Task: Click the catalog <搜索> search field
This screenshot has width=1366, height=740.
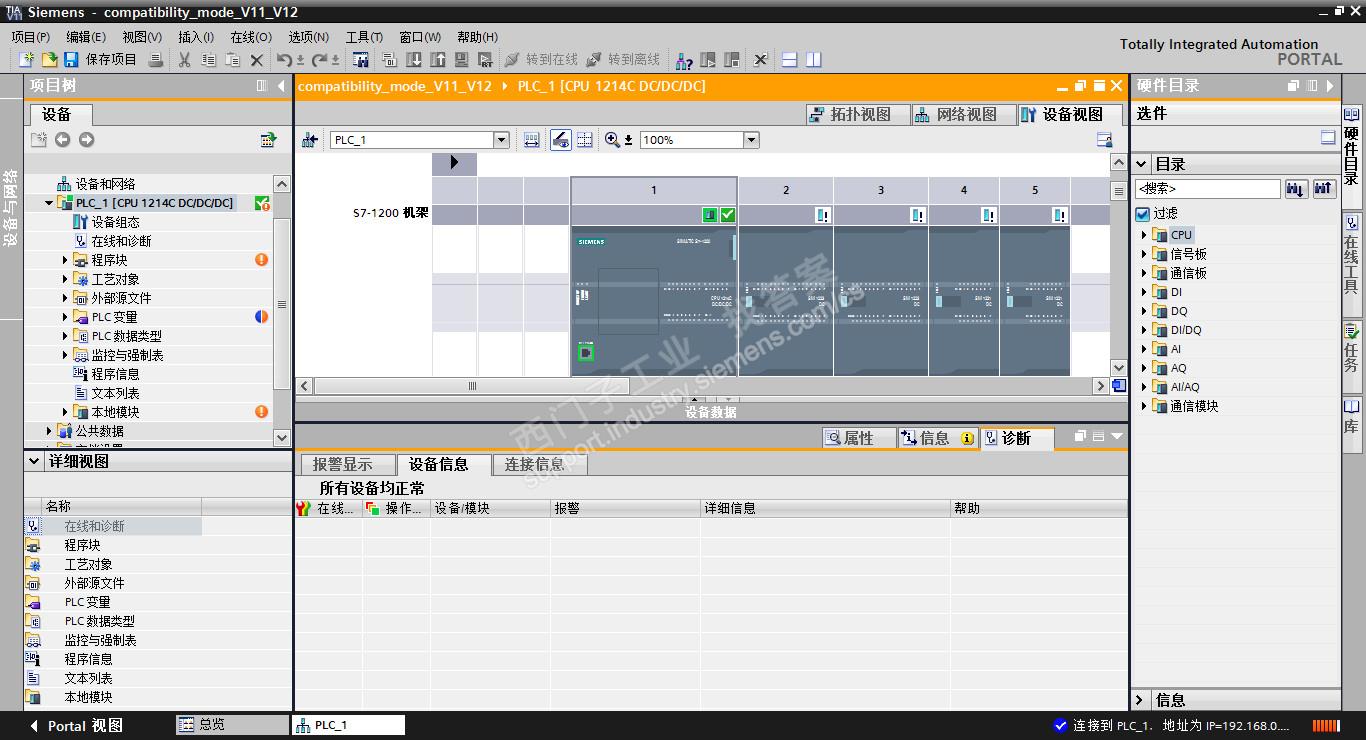Action: tap(1207, 188)
